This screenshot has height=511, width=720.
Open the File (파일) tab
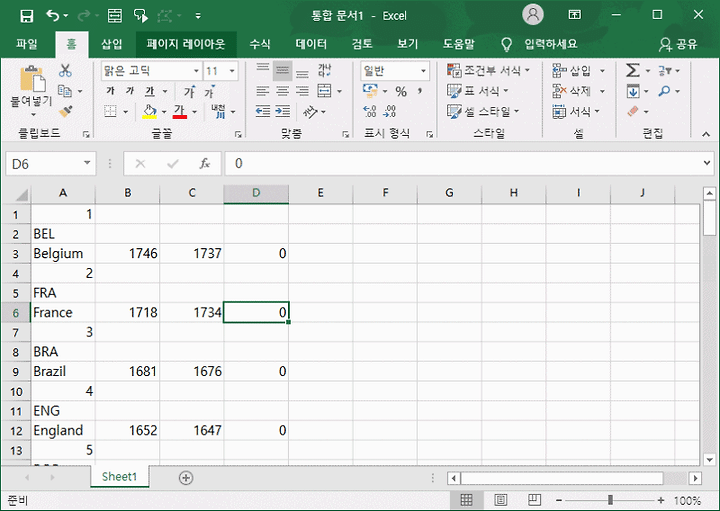[x=27, y=44]
